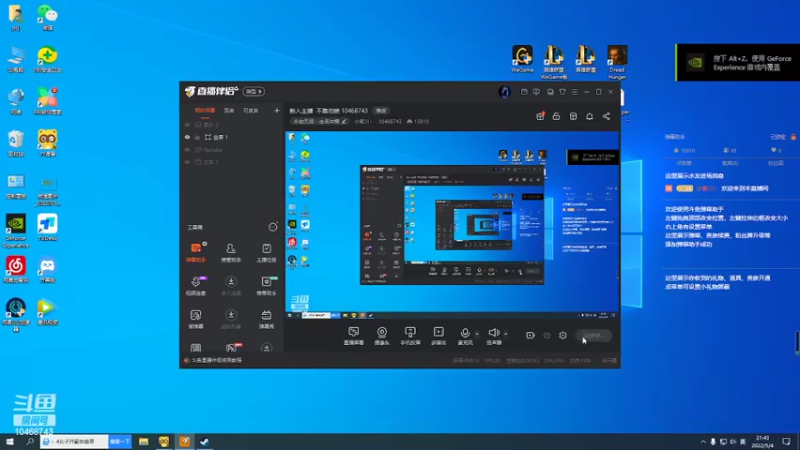The width and height of the screenshot is (800, 450).
Task: Toggle lock on the 全屏 1 source
Action: click(x=197, y=137)
